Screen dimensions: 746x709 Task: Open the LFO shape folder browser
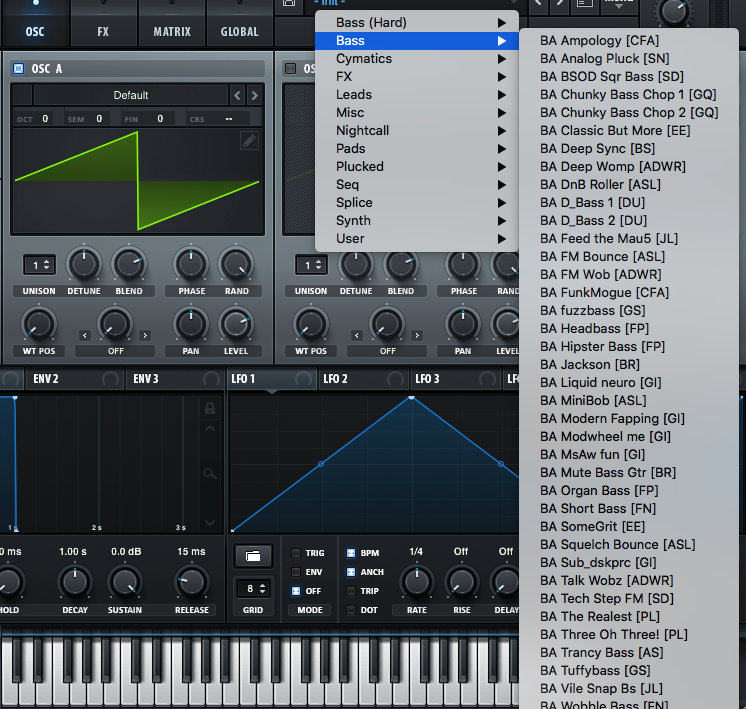pyautogui.click(x=253, y=556)
